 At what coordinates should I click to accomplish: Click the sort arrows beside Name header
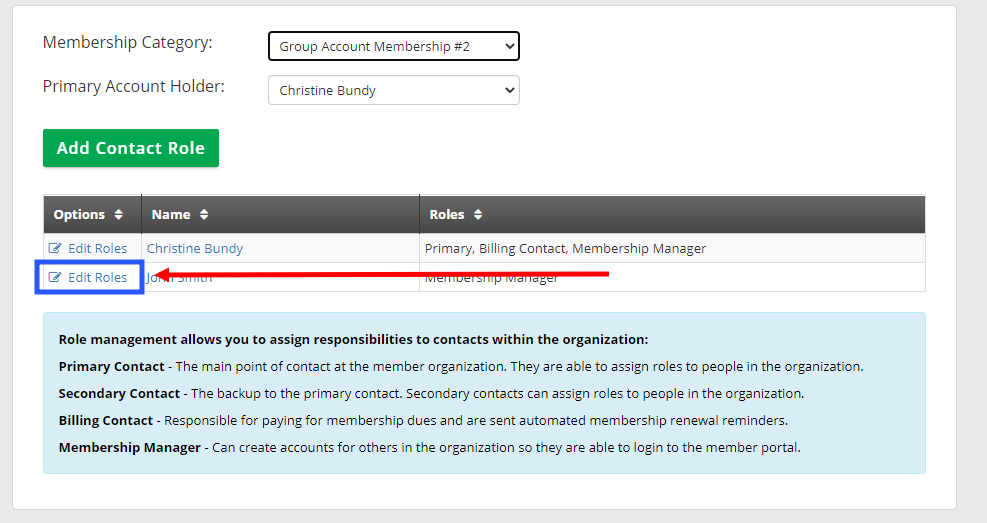pyautogui.click(x=204, y=215)
